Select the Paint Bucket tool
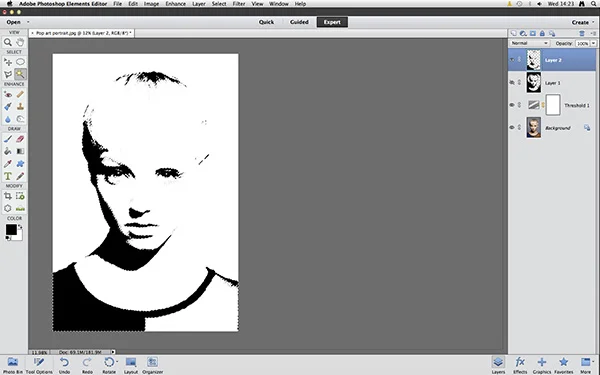Viewport: 600px width, 375px height. point(8,151)
